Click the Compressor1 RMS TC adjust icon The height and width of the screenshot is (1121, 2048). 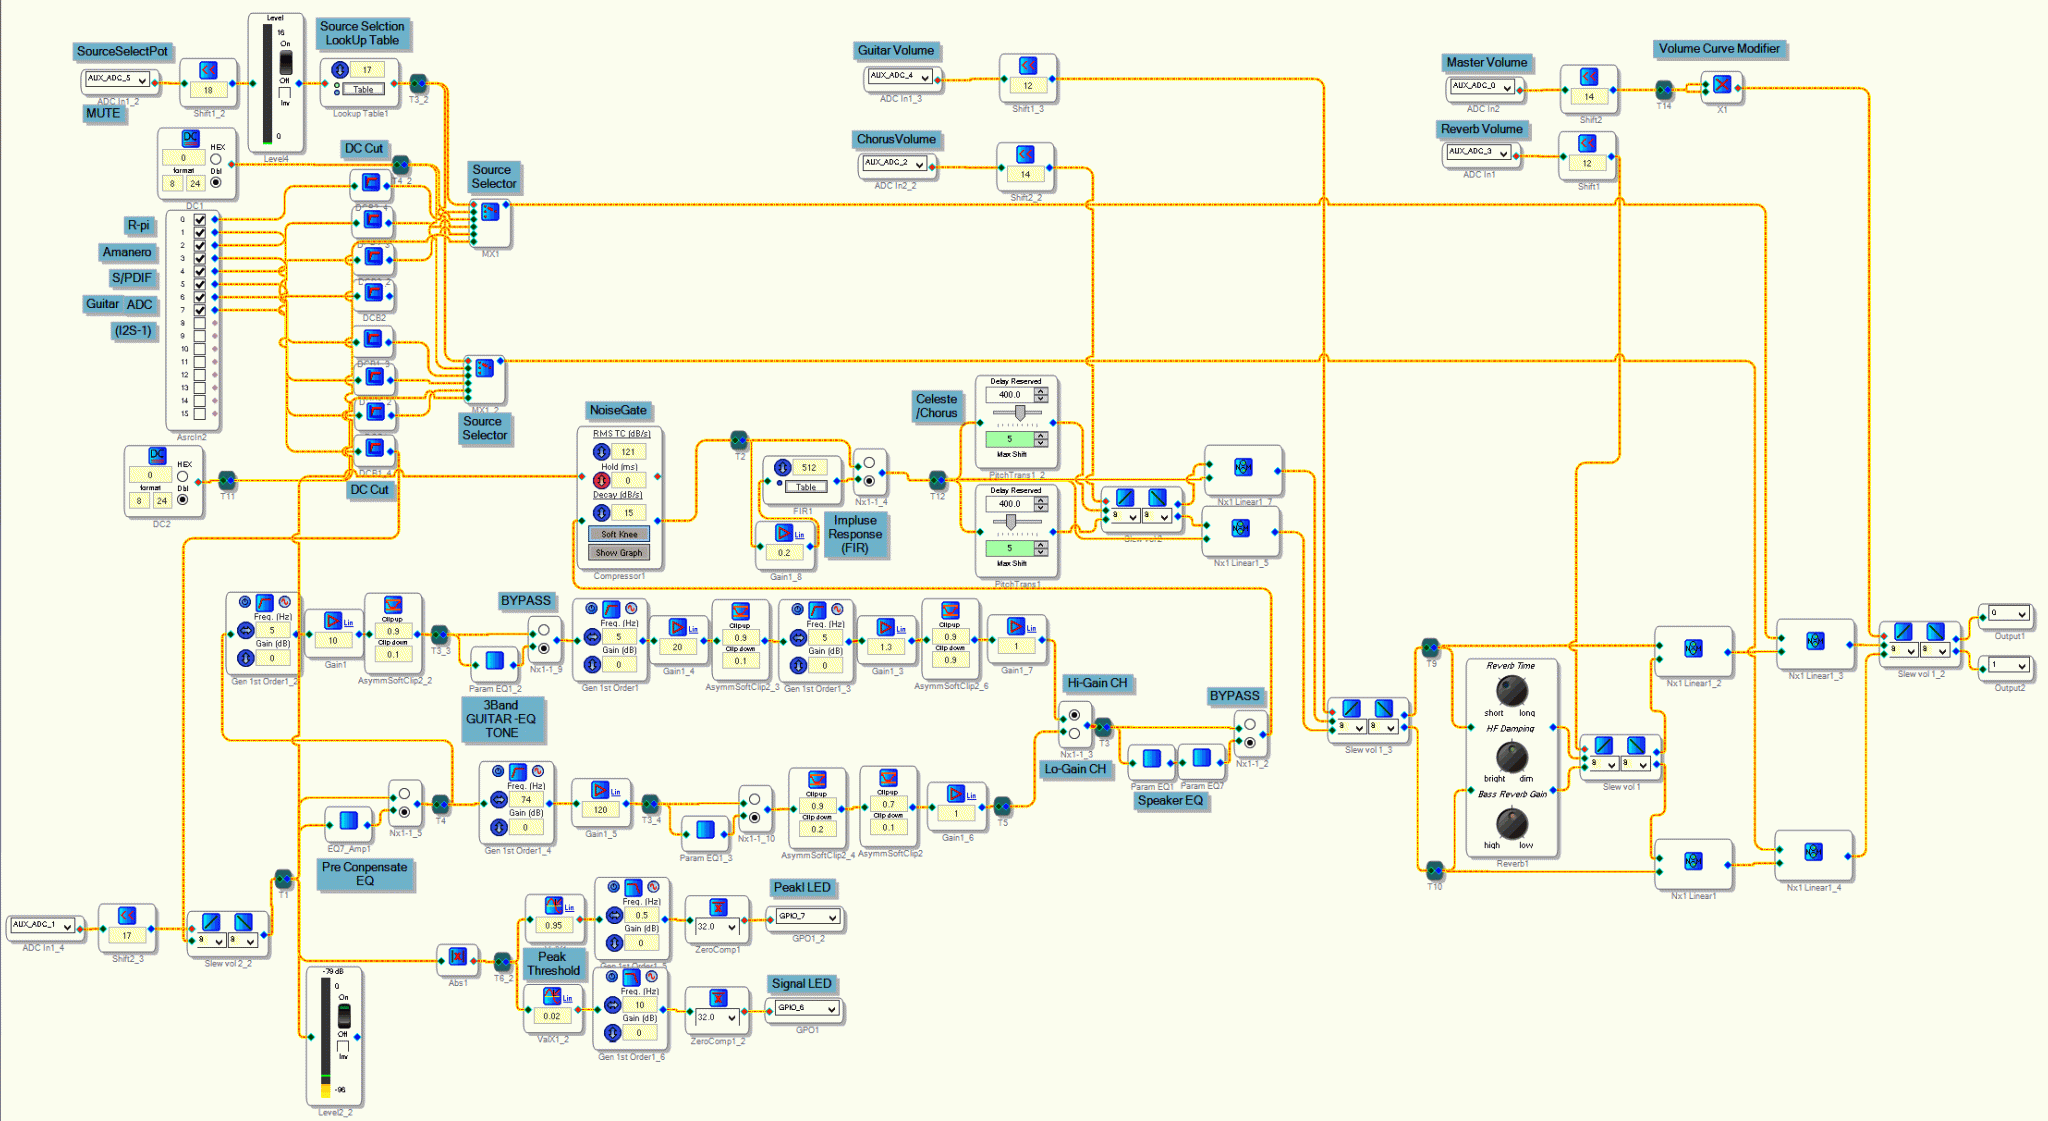click(601, 452)
